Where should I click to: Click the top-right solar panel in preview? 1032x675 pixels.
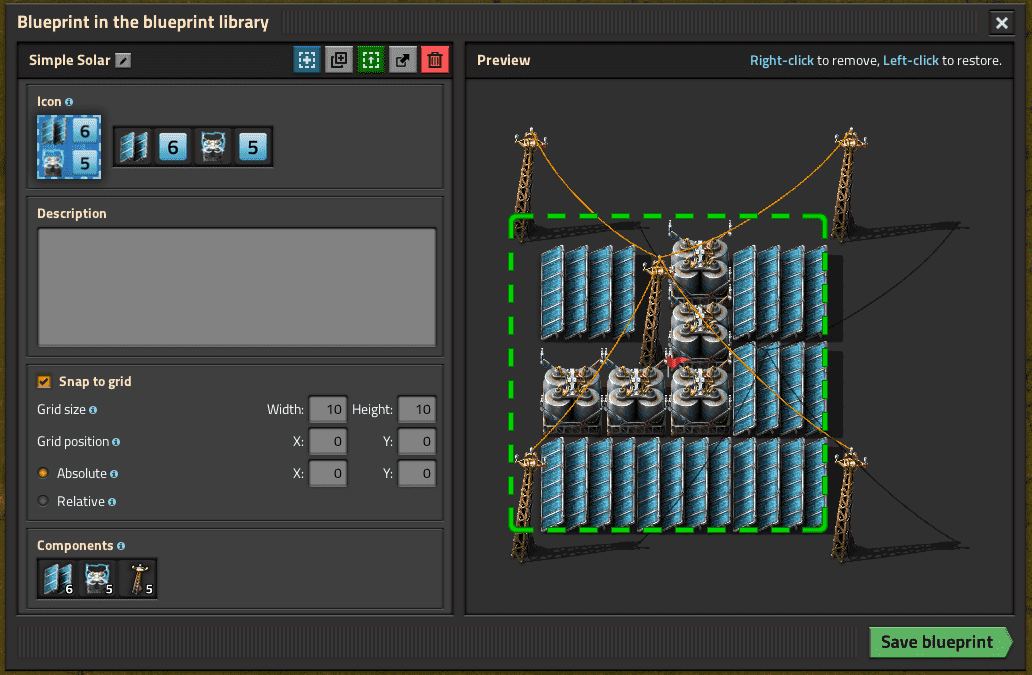tap(779, 291)
